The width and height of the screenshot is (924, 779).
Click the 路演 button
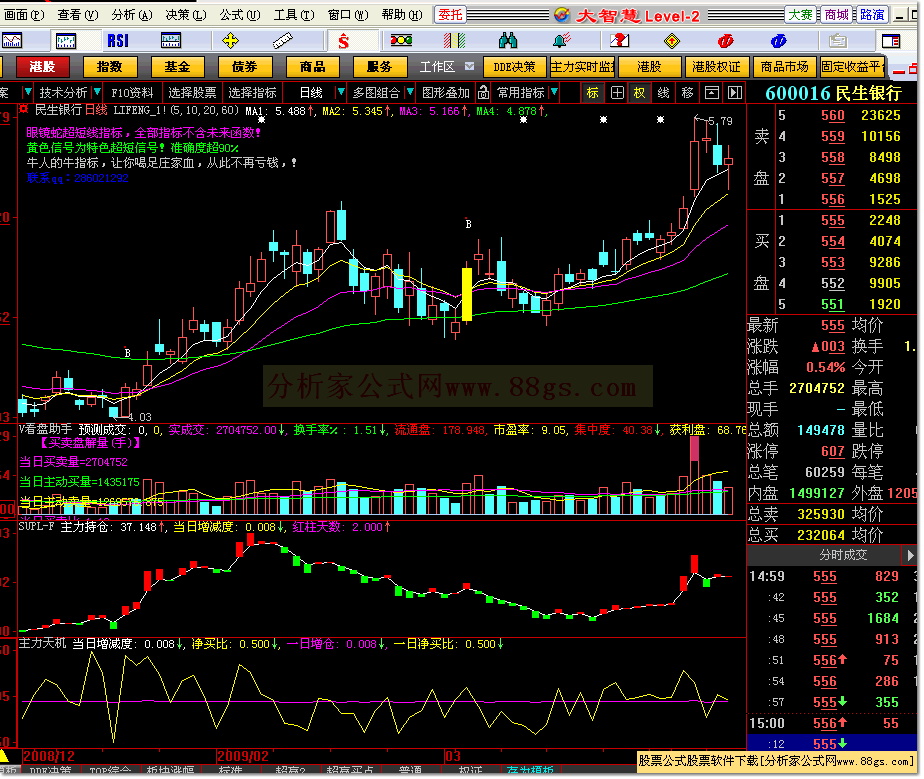872,14
